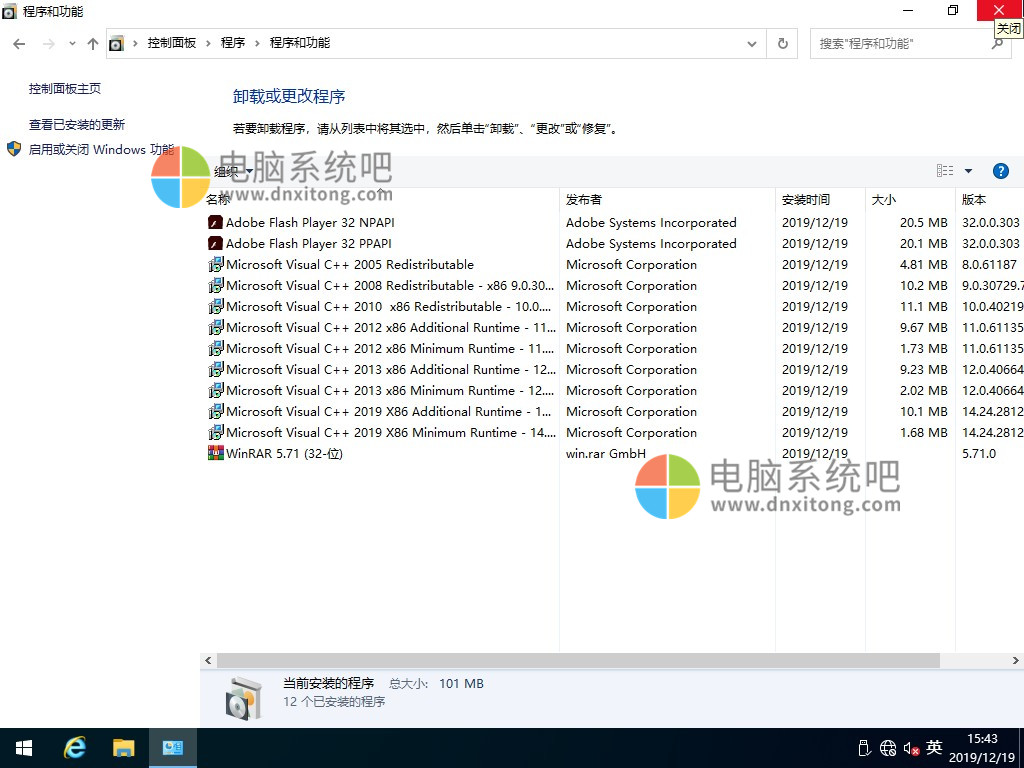This screenshot has height=768, width=1024.
Task: Expand the recent locations dropdown arrow
Action: click(72, 44)
